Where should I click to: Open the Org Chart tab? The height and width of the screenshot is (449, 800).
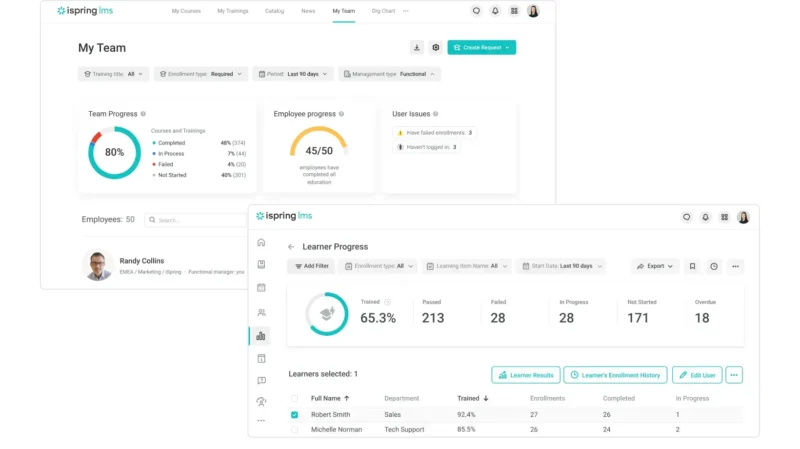click(383, 11)
